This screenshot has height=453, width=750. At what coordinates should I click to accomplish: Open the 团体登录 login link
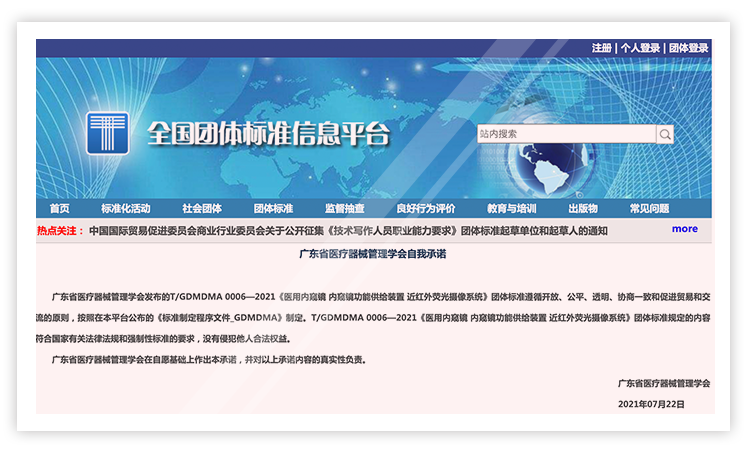[x=688, y=48]
